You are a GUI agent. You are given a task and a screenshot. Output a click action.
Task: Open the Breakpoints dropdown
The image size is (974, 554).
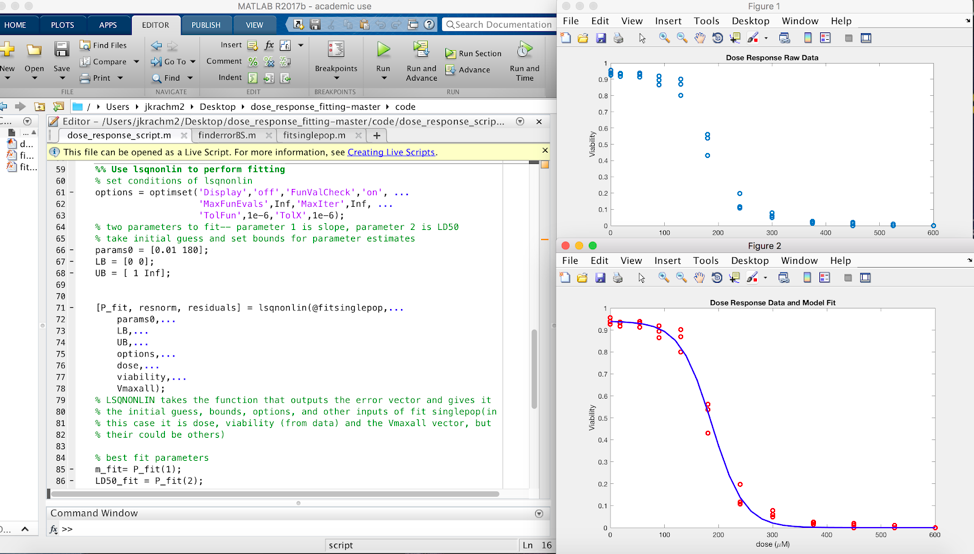[x=336, y=70]
